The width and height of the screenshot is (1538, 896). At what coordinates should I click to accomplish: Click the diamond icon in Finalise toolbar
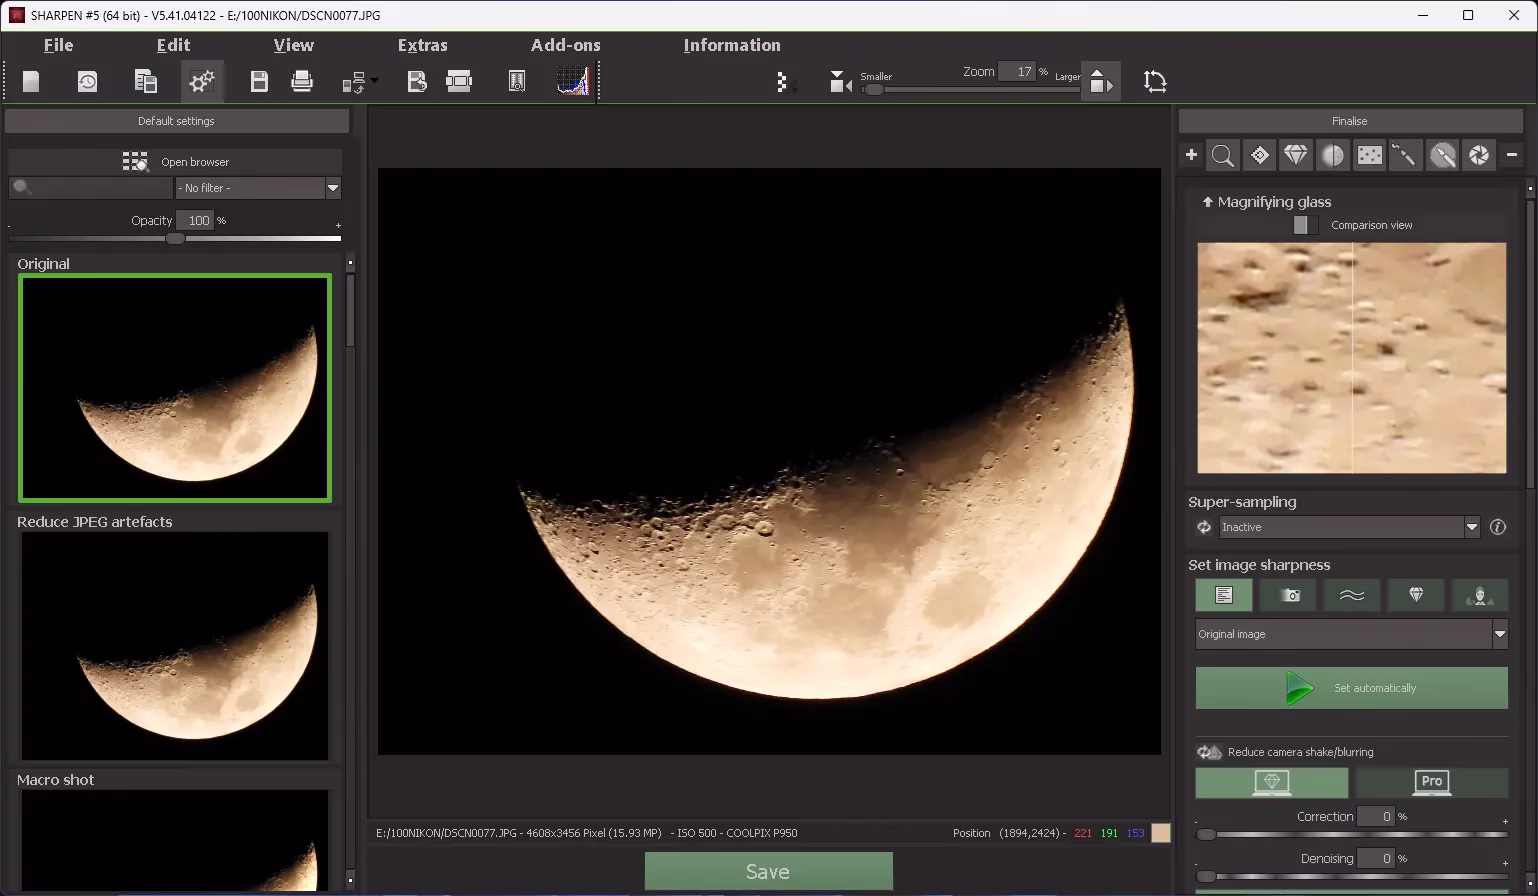click(1296, 155)
